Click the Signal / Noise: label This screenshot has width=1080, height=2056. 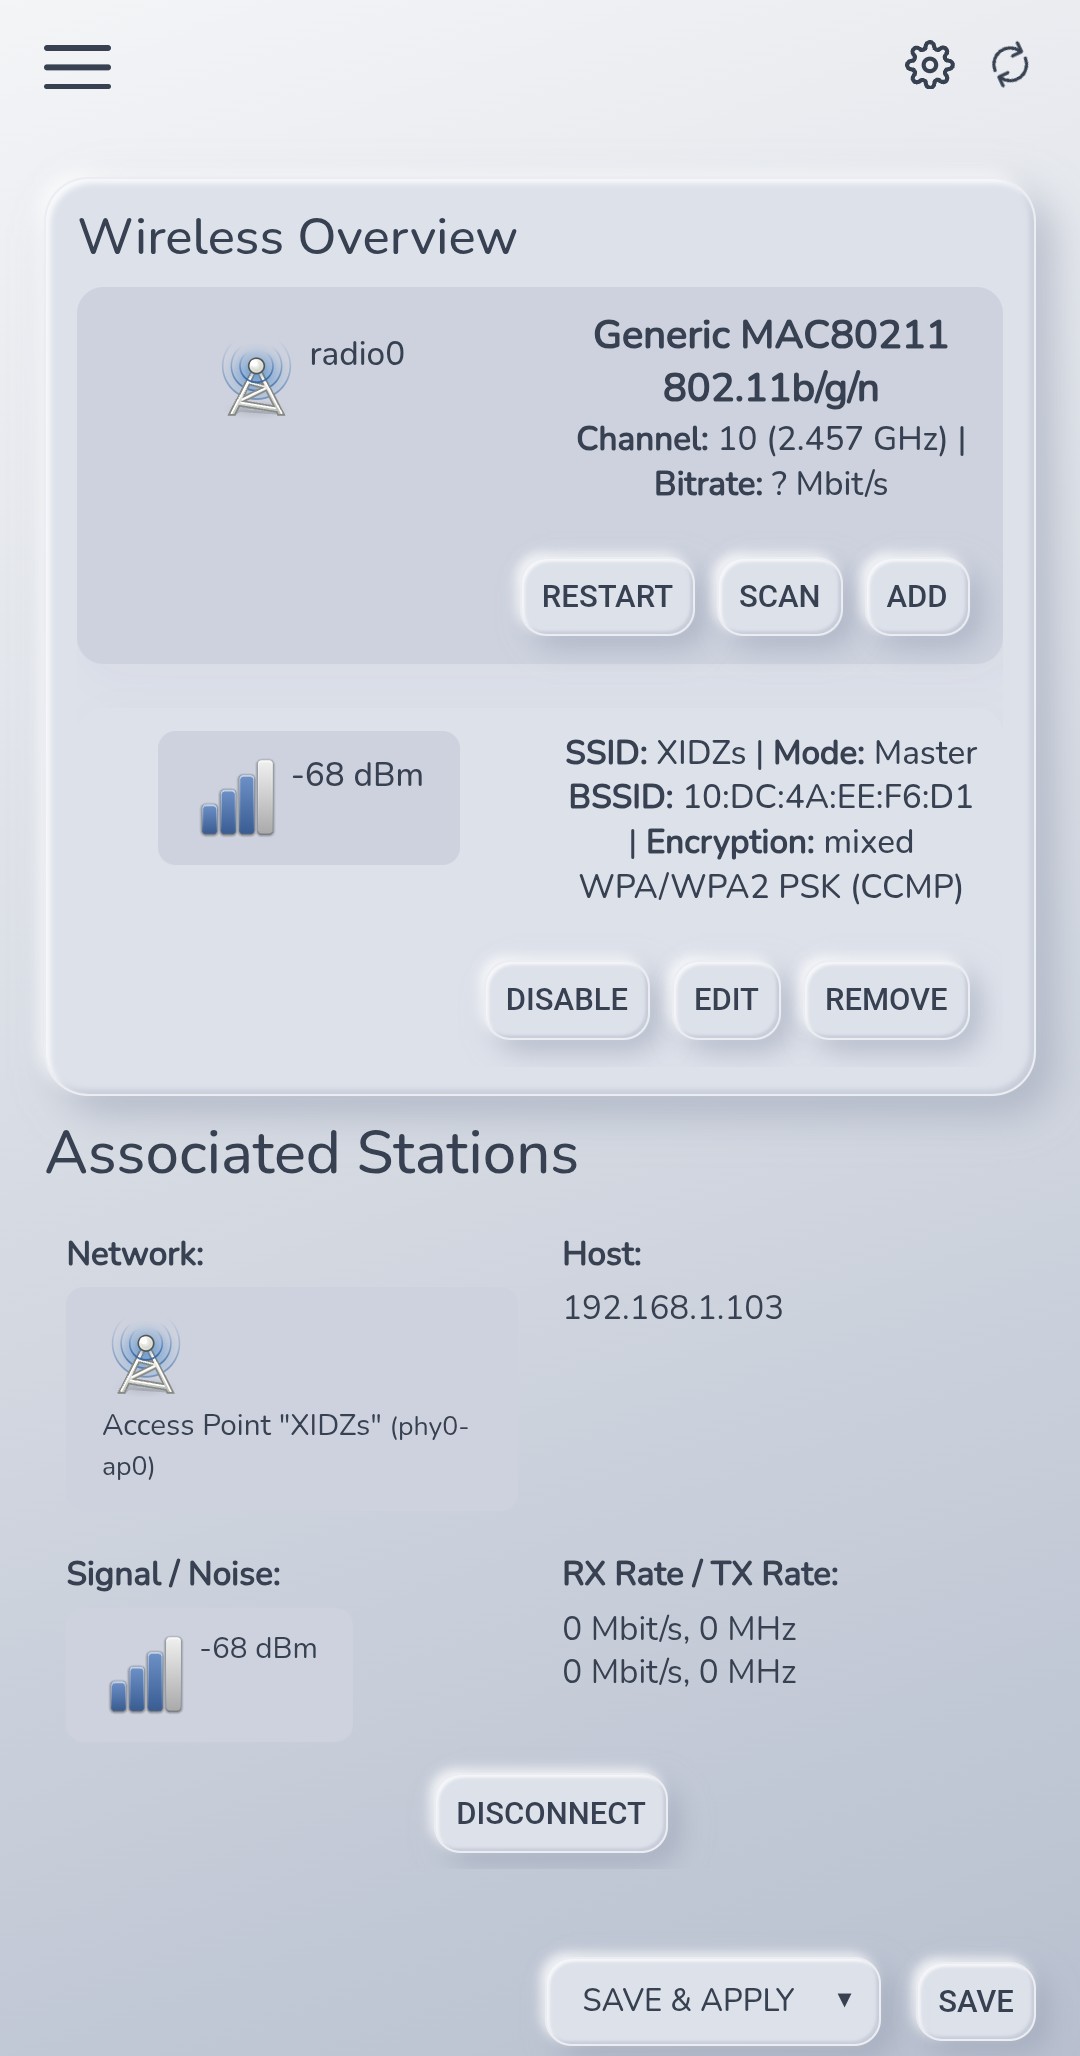click(x=173, y=1574)
